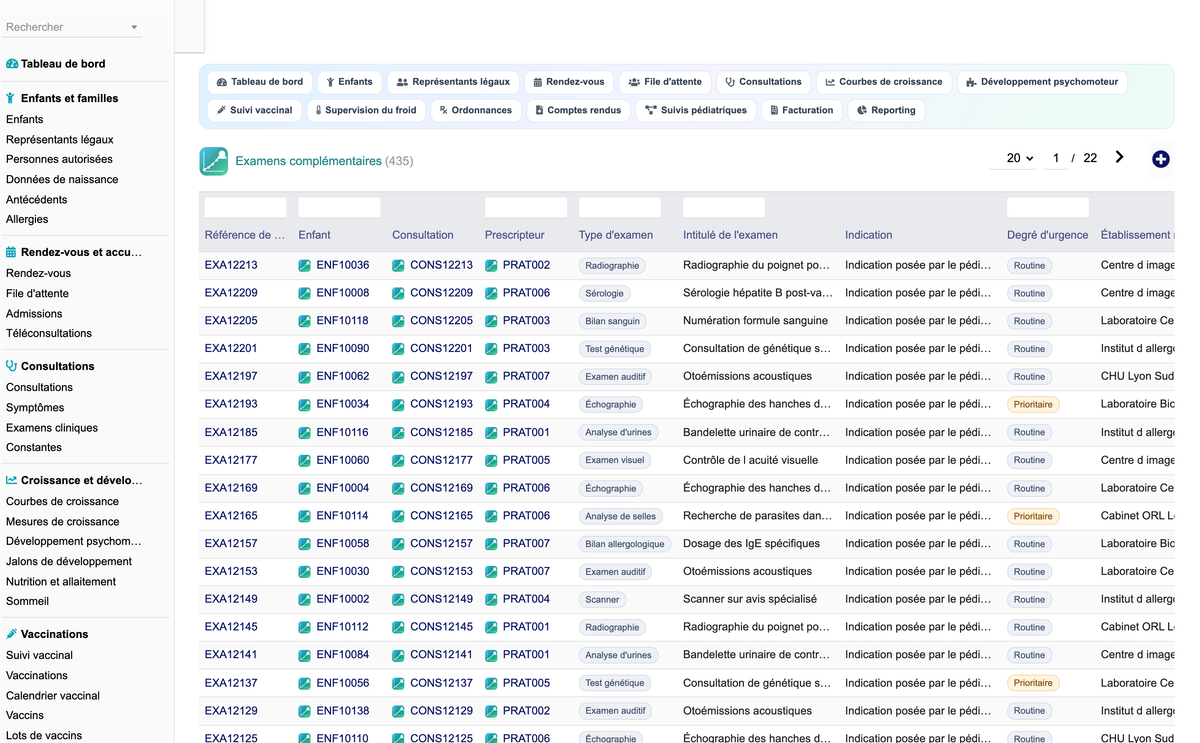Click Scanner sur avis spécialisé cell

pos(750,600)
